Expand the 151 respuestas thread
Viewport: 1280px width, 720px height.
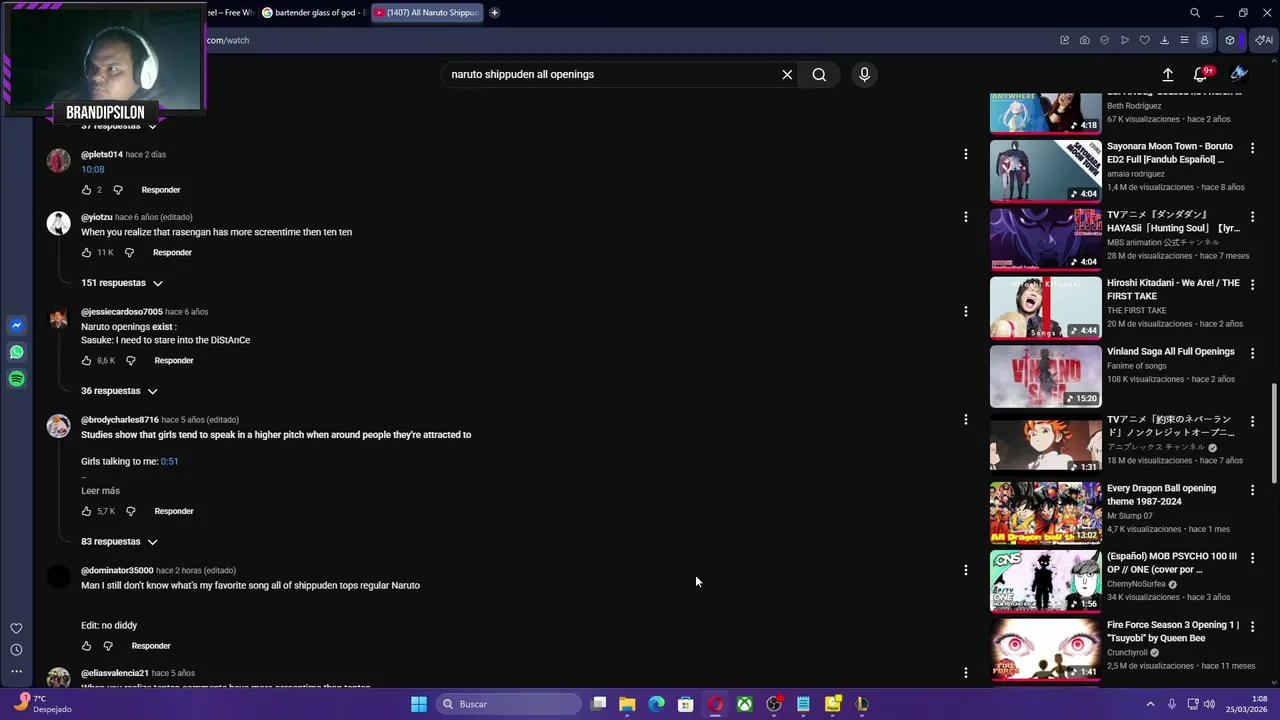121,283
